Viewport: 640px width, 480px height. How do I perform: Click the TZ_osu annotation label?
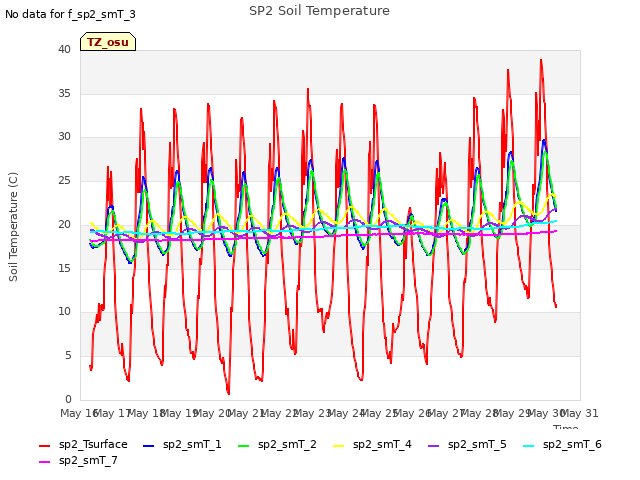[108, 42]
